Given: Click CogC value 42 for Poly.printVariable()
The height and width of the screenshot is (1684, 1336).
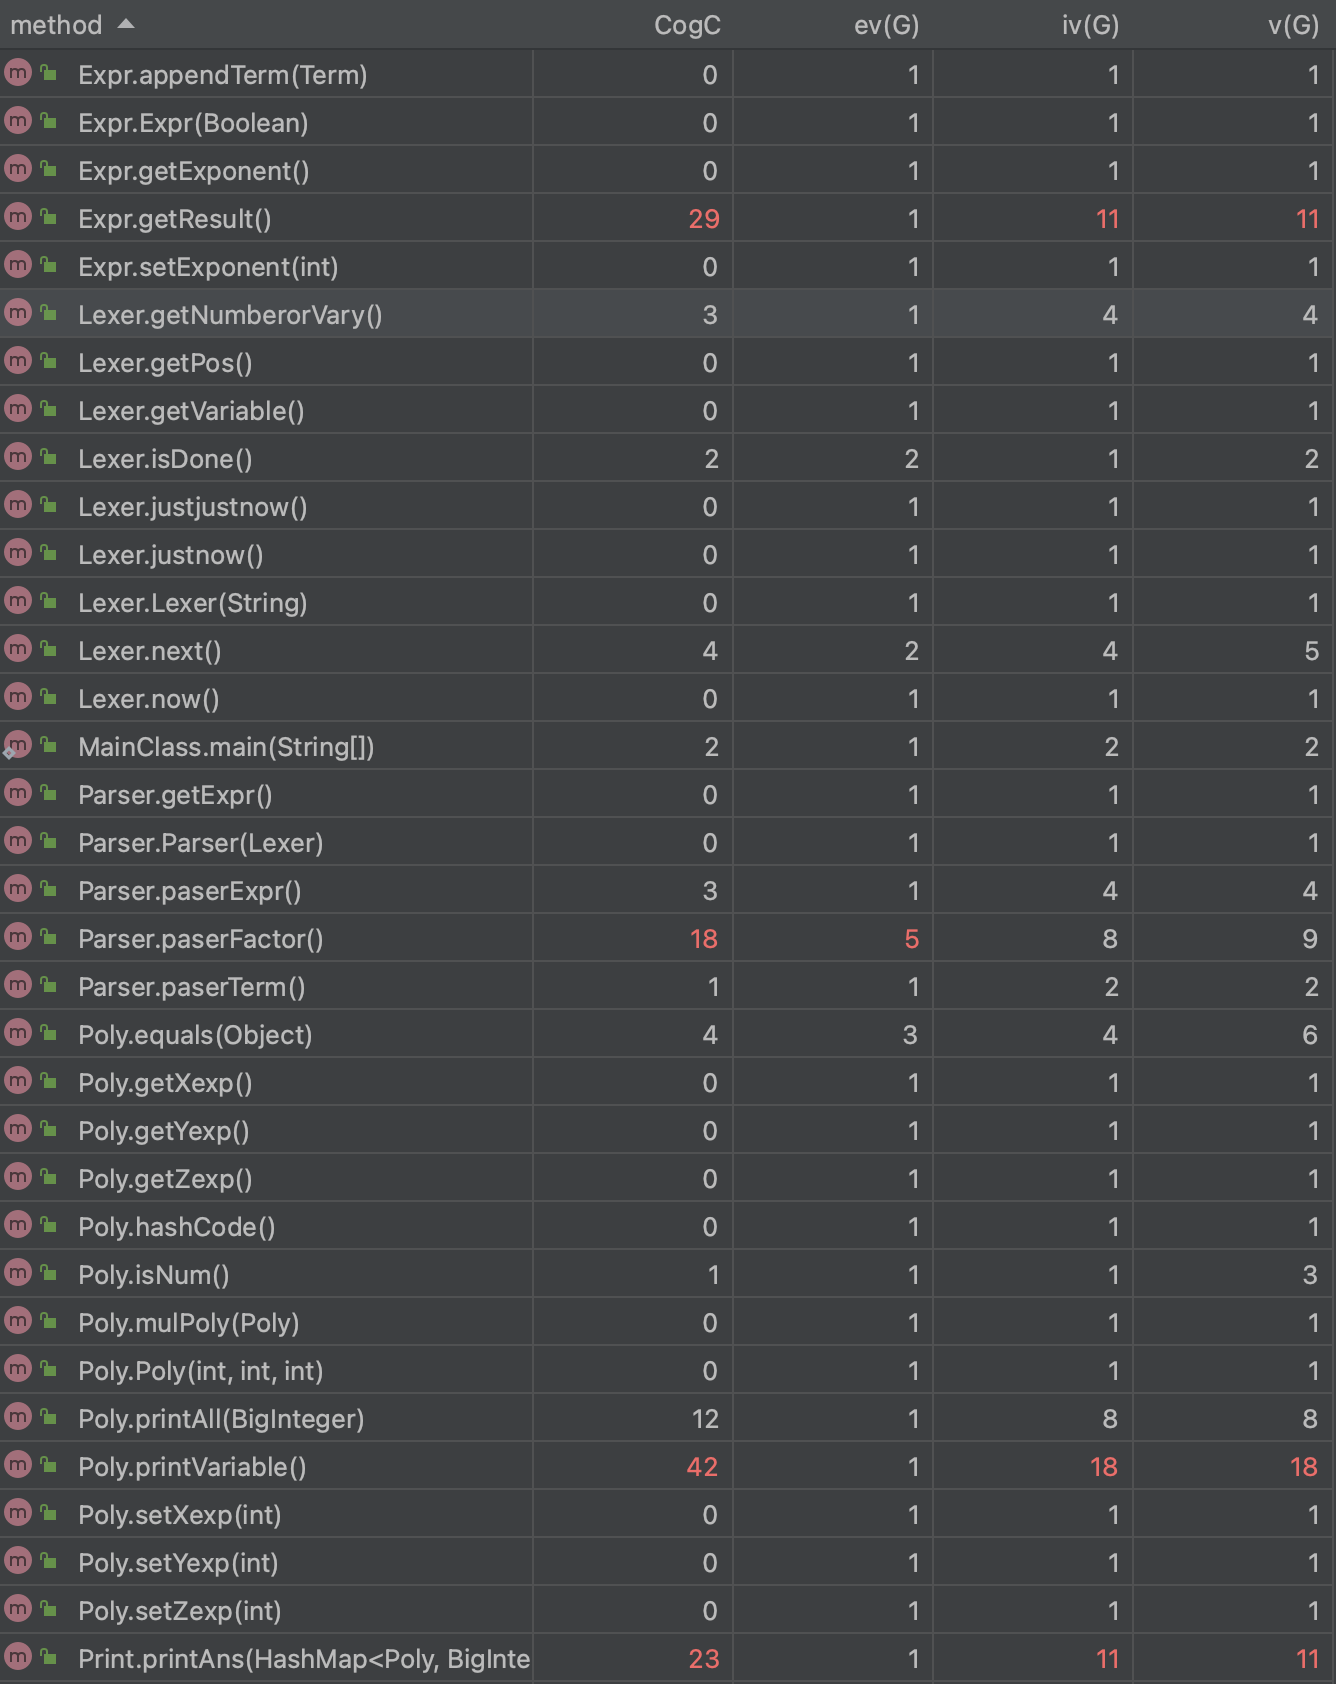Looking at the screenshot, I should (x=702, y=1467).
